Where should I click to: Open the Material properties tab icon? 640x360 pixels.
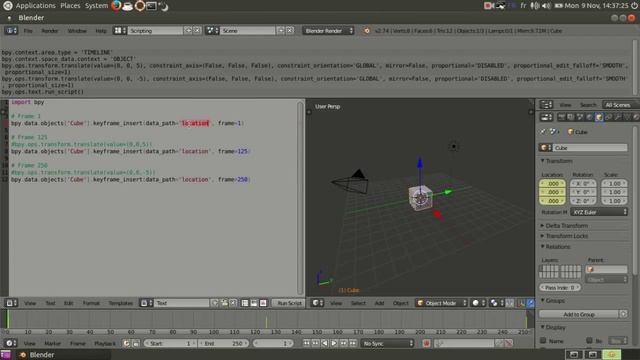click(636, 118)
